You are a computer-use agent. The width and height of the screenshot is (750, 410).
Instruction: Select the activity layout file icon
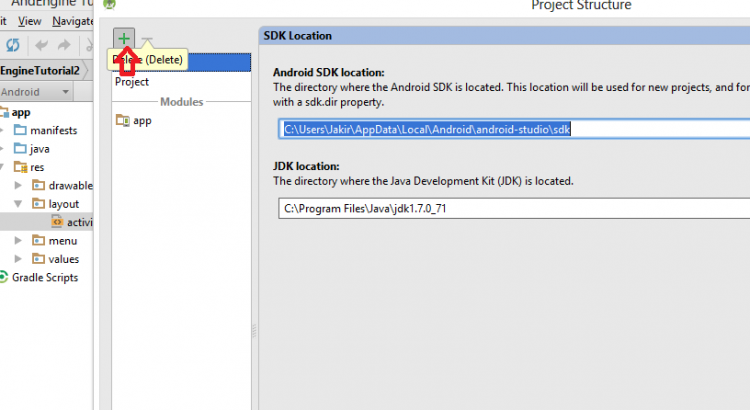[x=57, y=222]
